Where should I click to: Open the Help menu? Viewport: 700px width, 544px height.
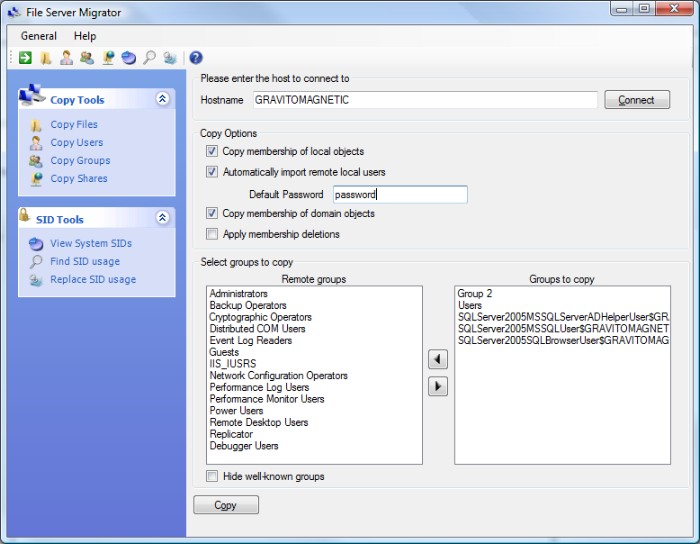(x=85, y=36)
